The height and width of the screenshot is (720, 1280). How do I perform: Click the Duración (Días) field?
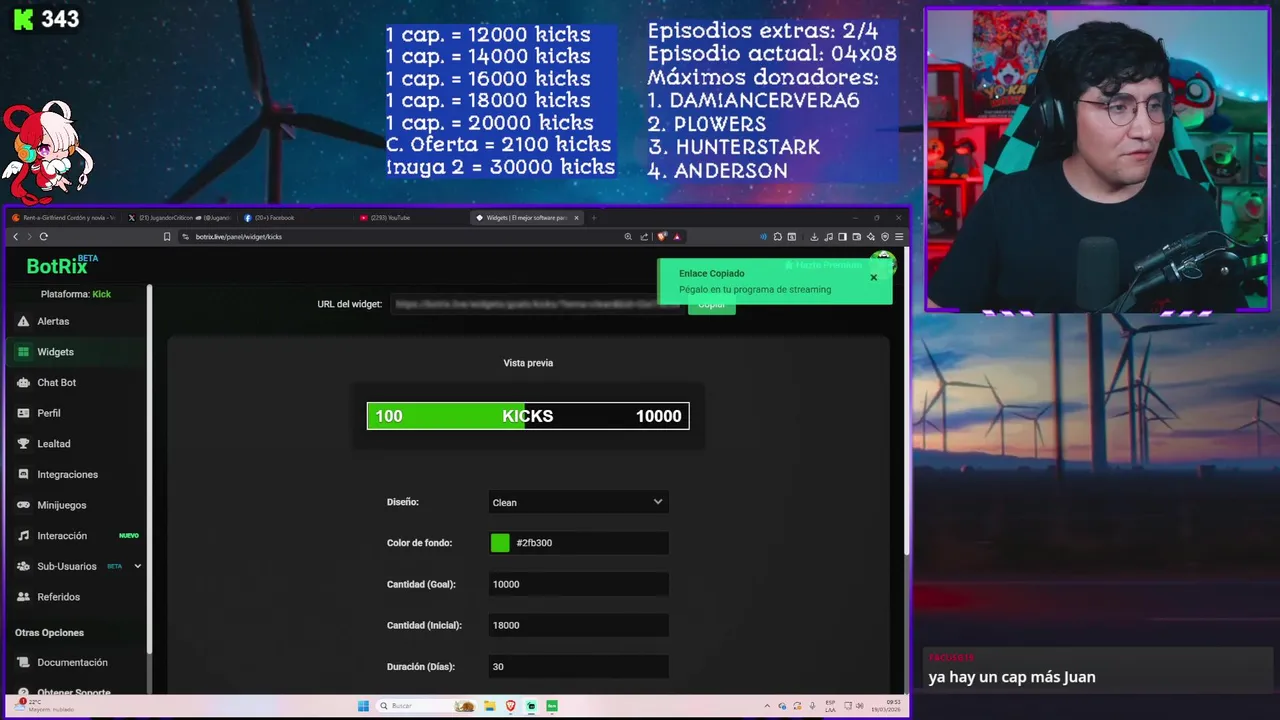(578, 666)
